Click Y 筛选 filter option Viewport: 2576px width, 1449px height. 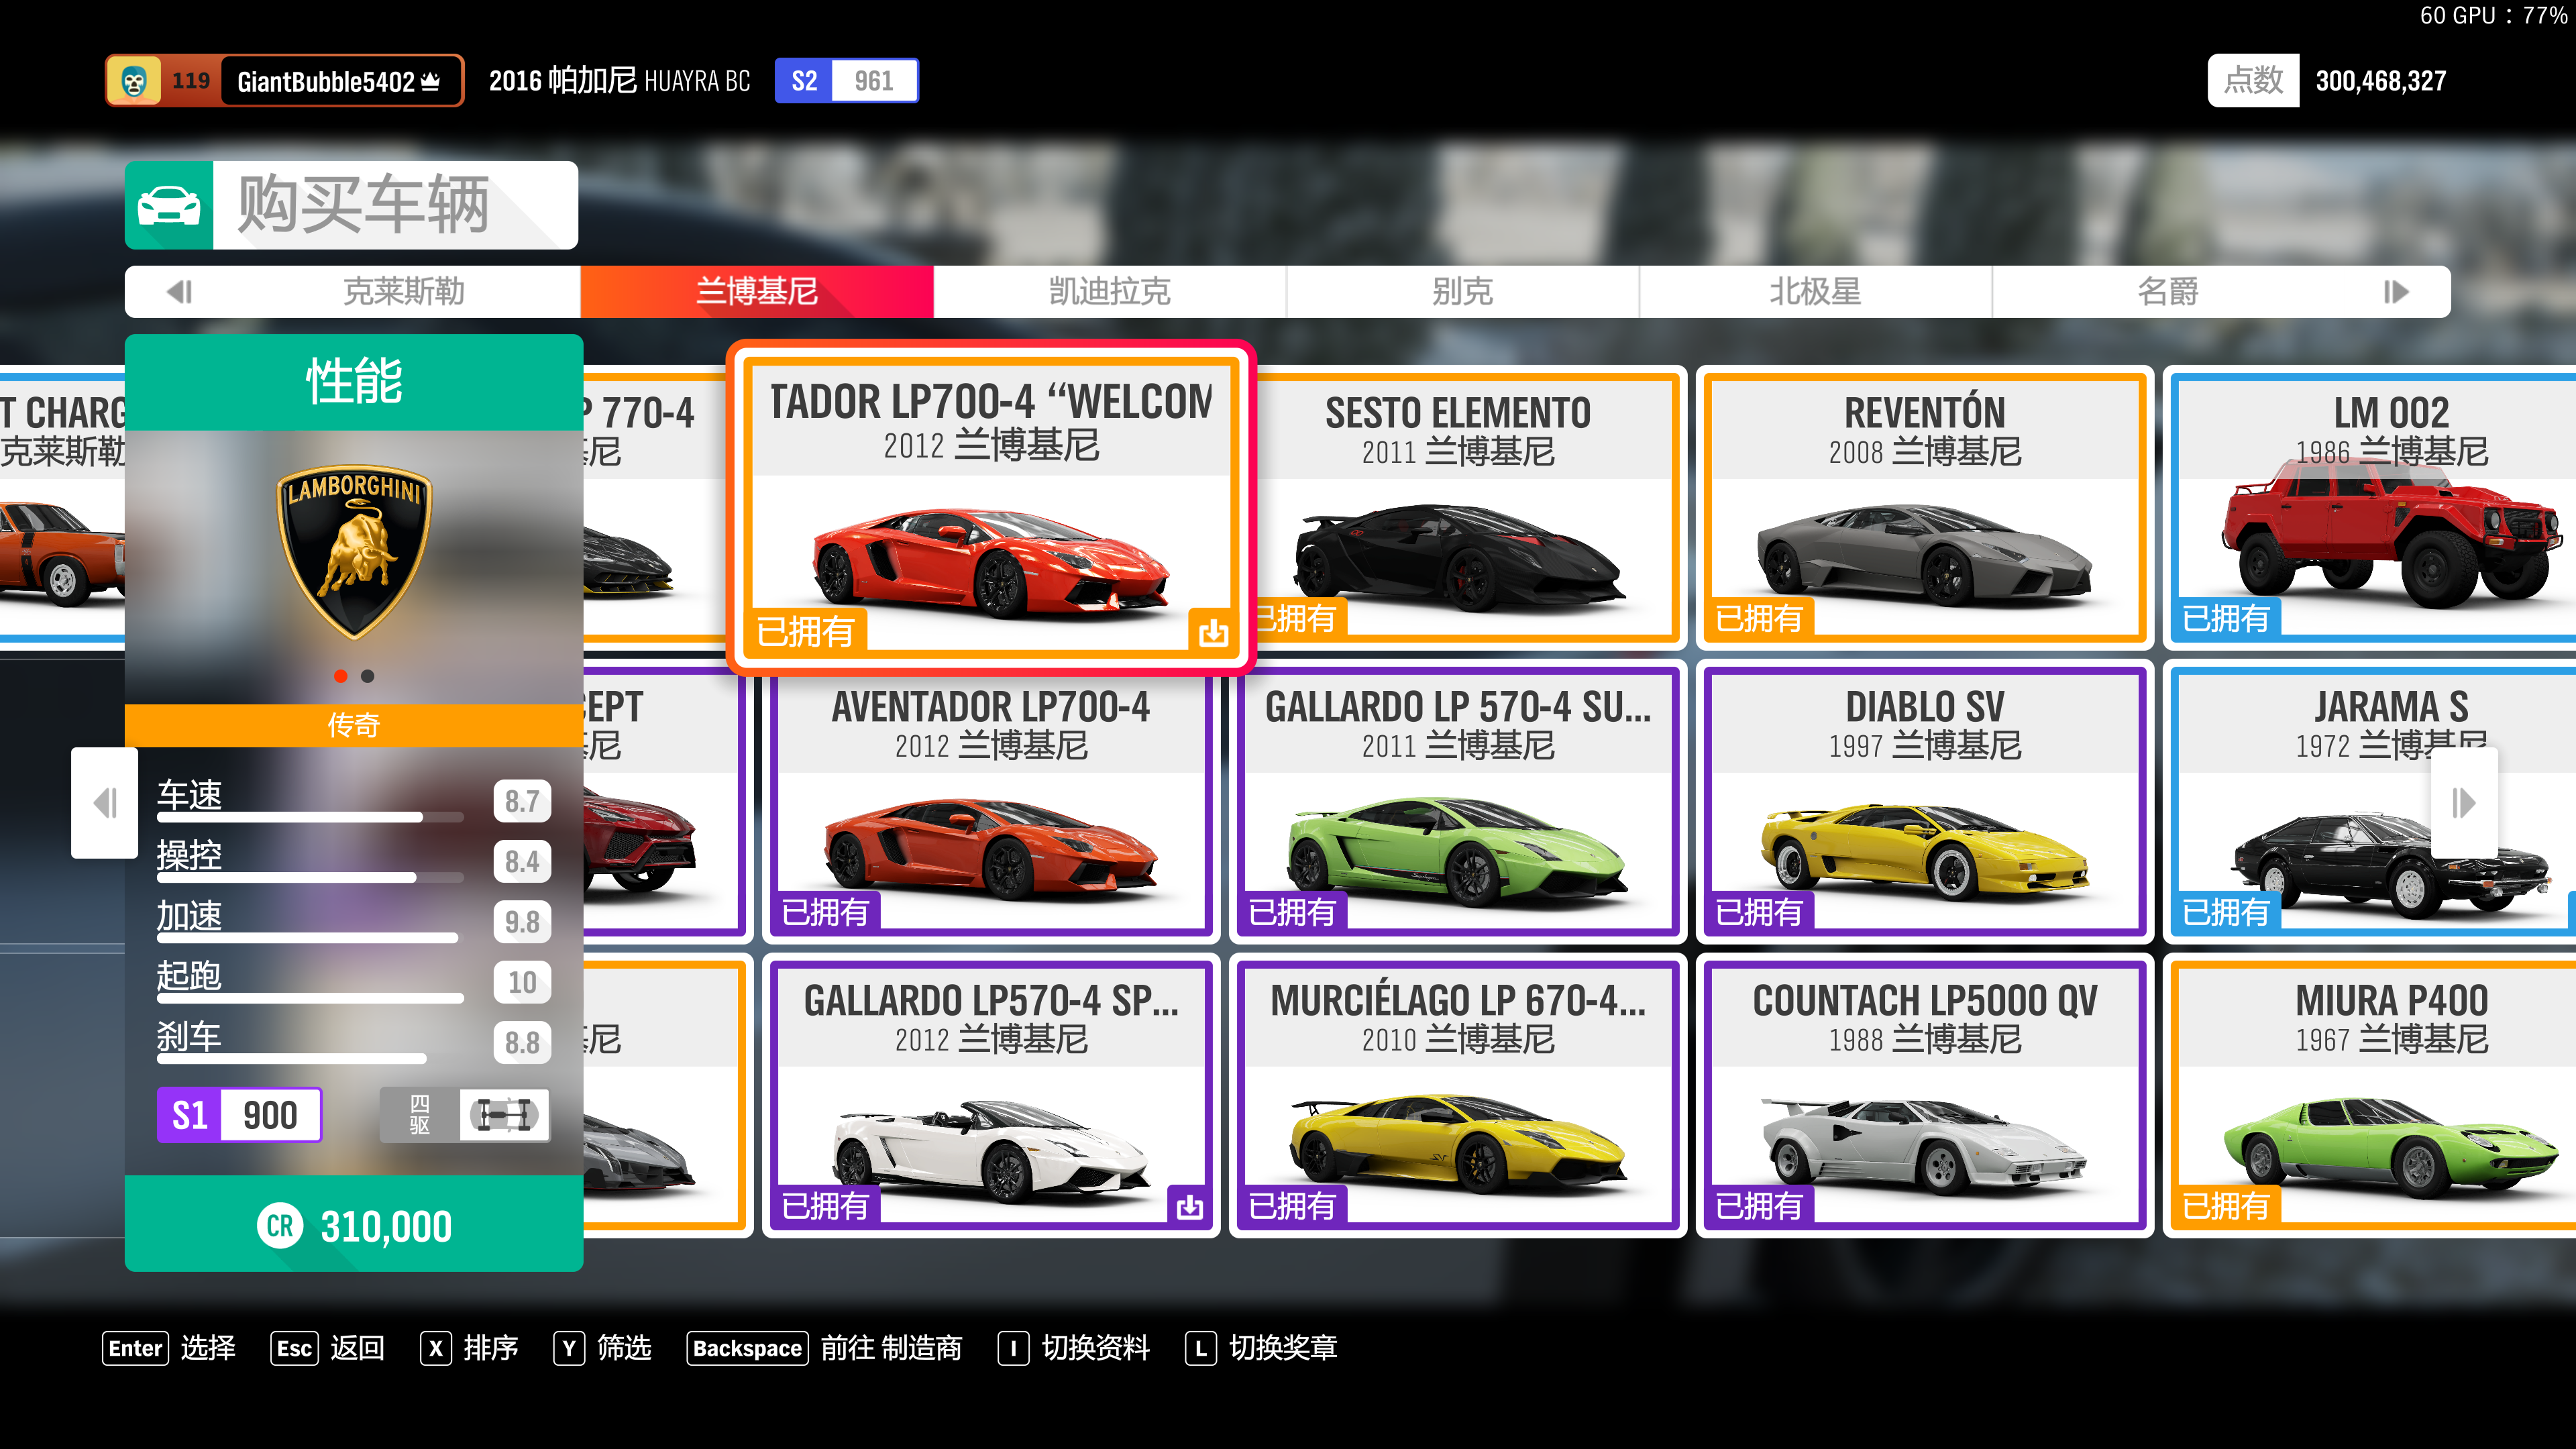pos(602,1348)
